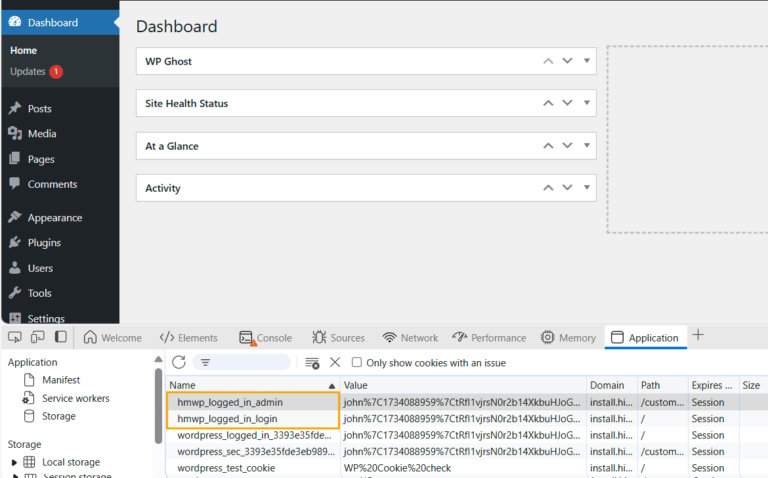Click the inspect element picker icon
Image resolution: width=768 pixels, height=478 pixels.
[13, 337]
